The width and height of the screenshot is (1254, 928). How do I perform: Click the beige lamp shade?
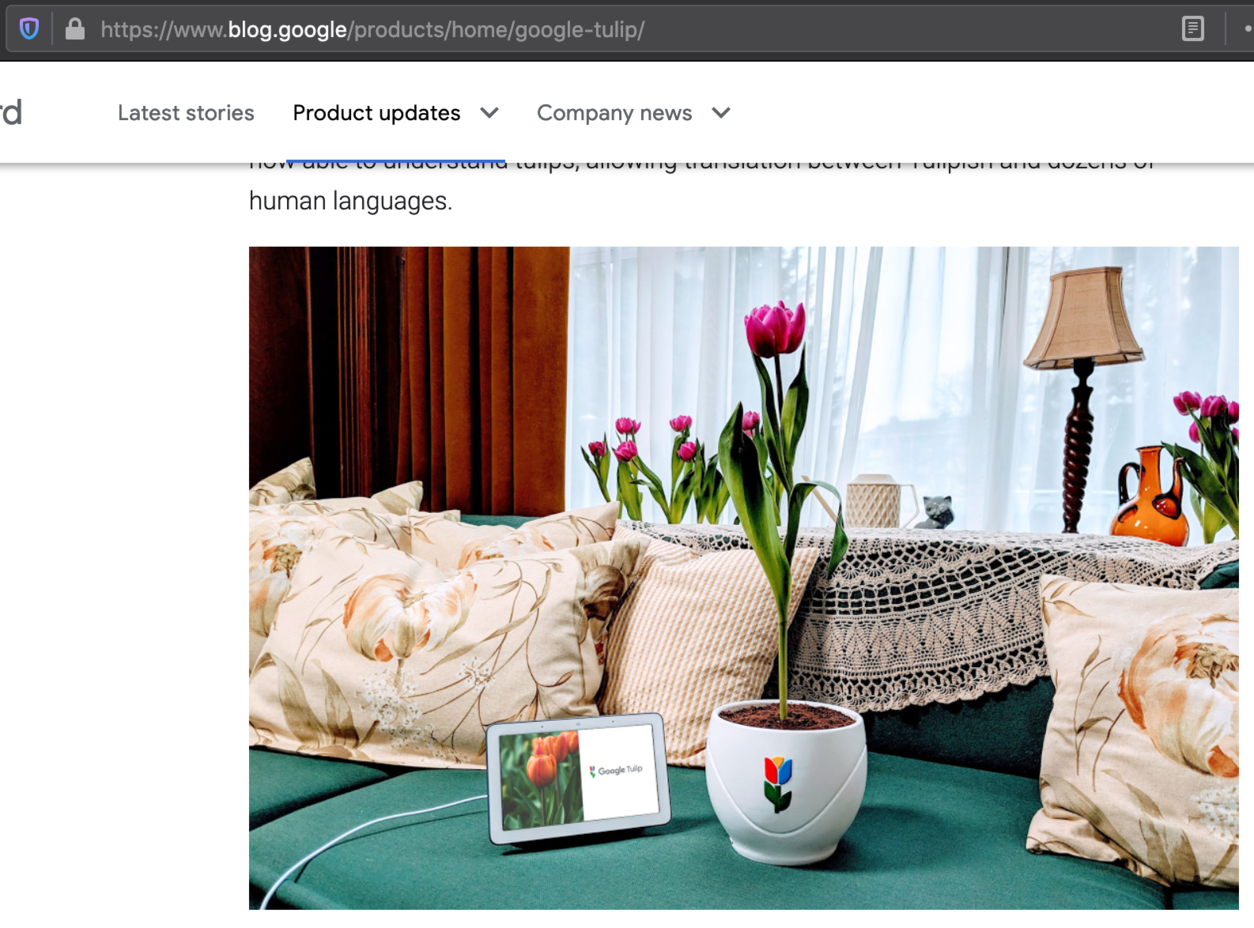1083,318
